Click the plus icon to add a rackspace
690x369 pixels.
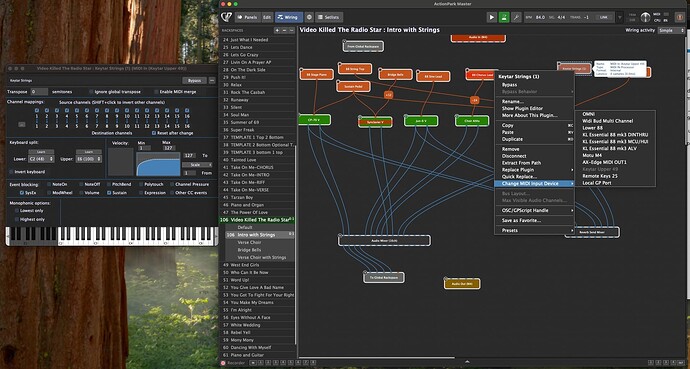[x=277, y=30]
